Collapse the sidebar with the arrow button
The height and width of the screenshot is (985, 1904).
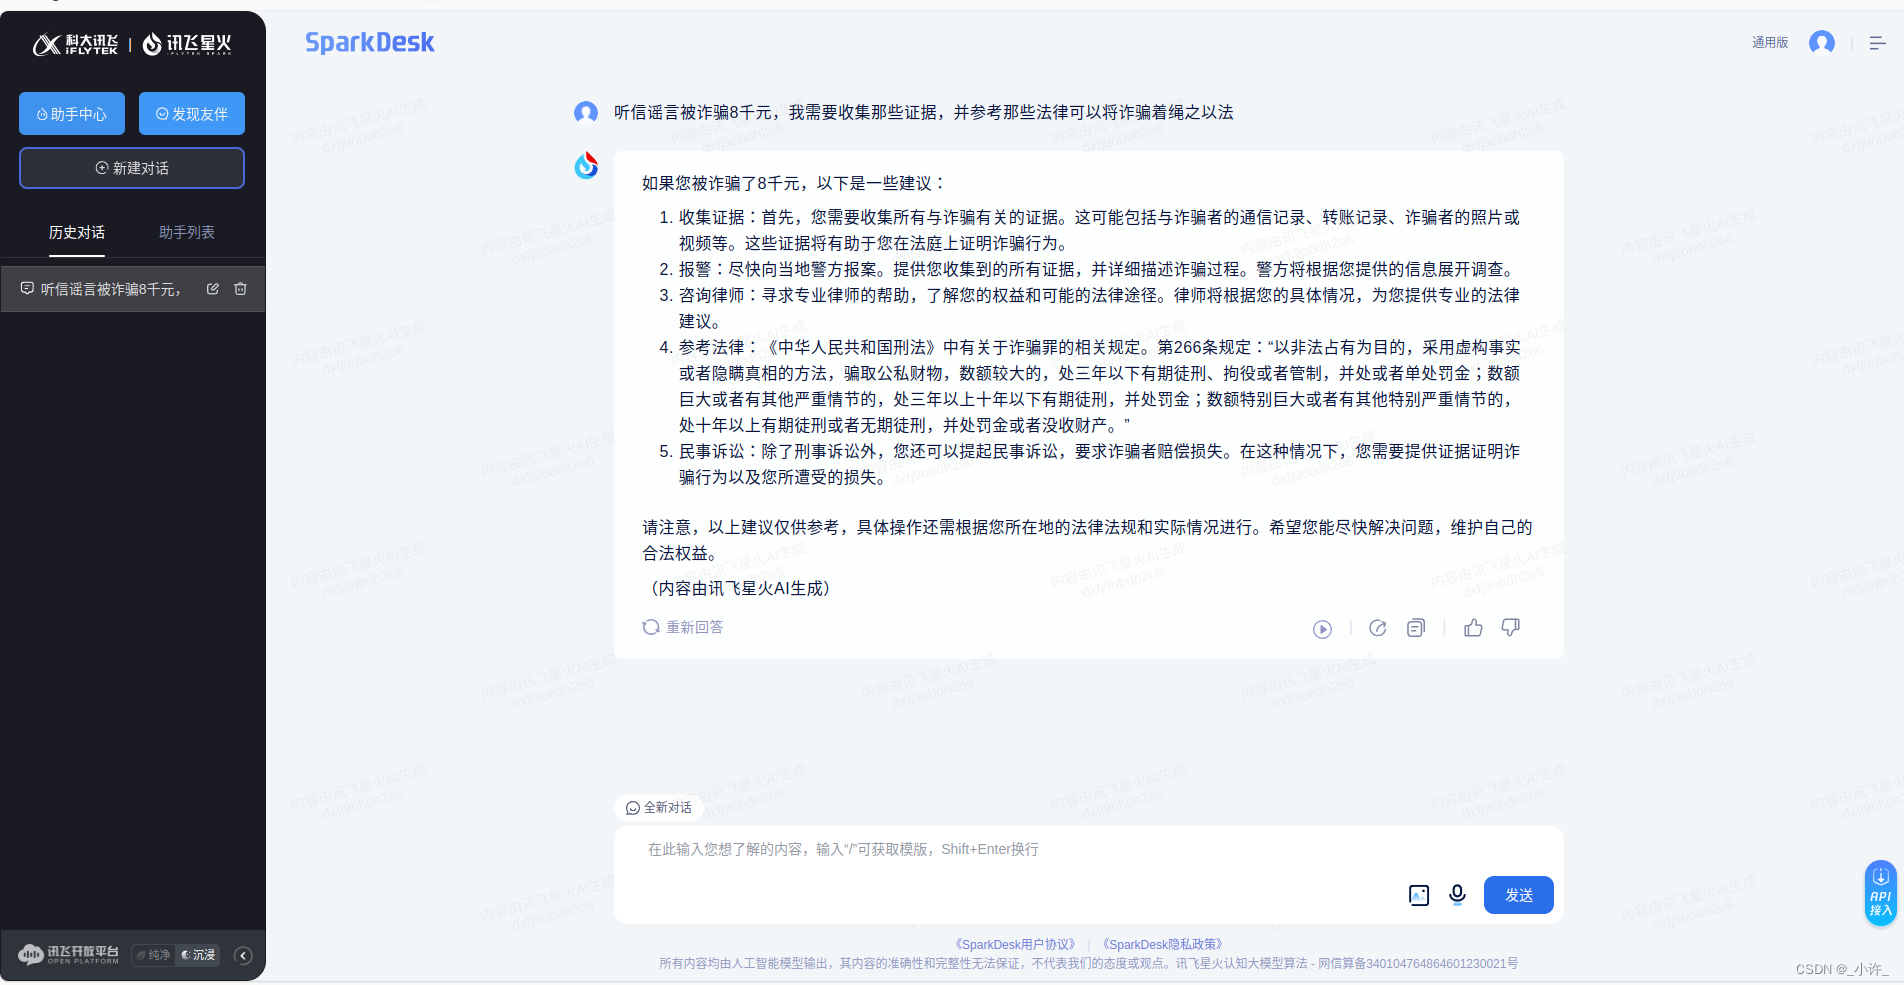pyautogui.click(x=243, y=955)
